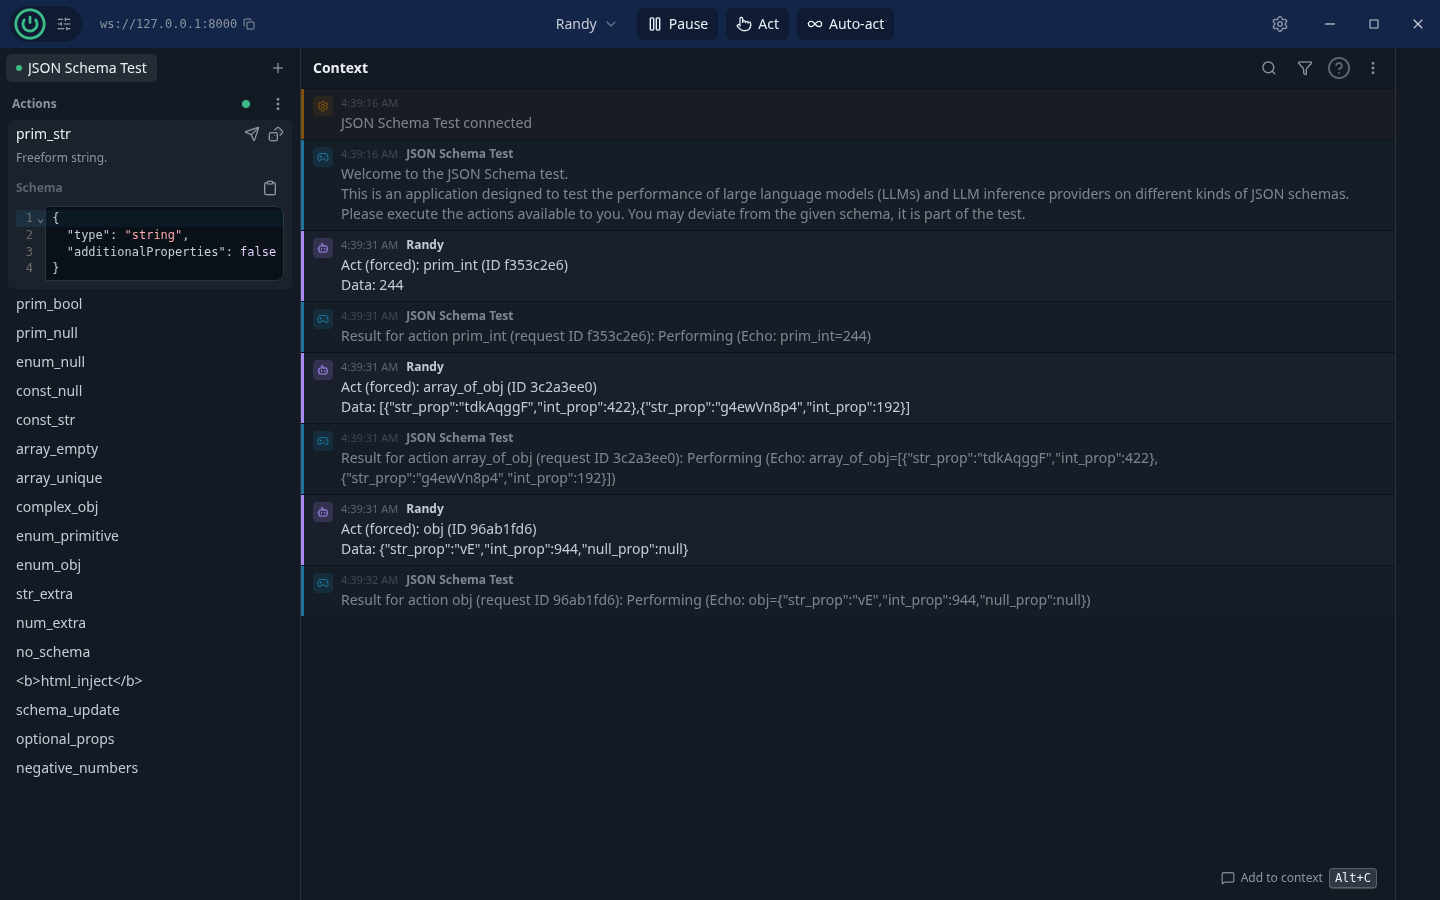This screenshot has width=1440, height=900.
Task: Toggle the Auto-act button
Action: pyautogui.click(x=845, y=24)
